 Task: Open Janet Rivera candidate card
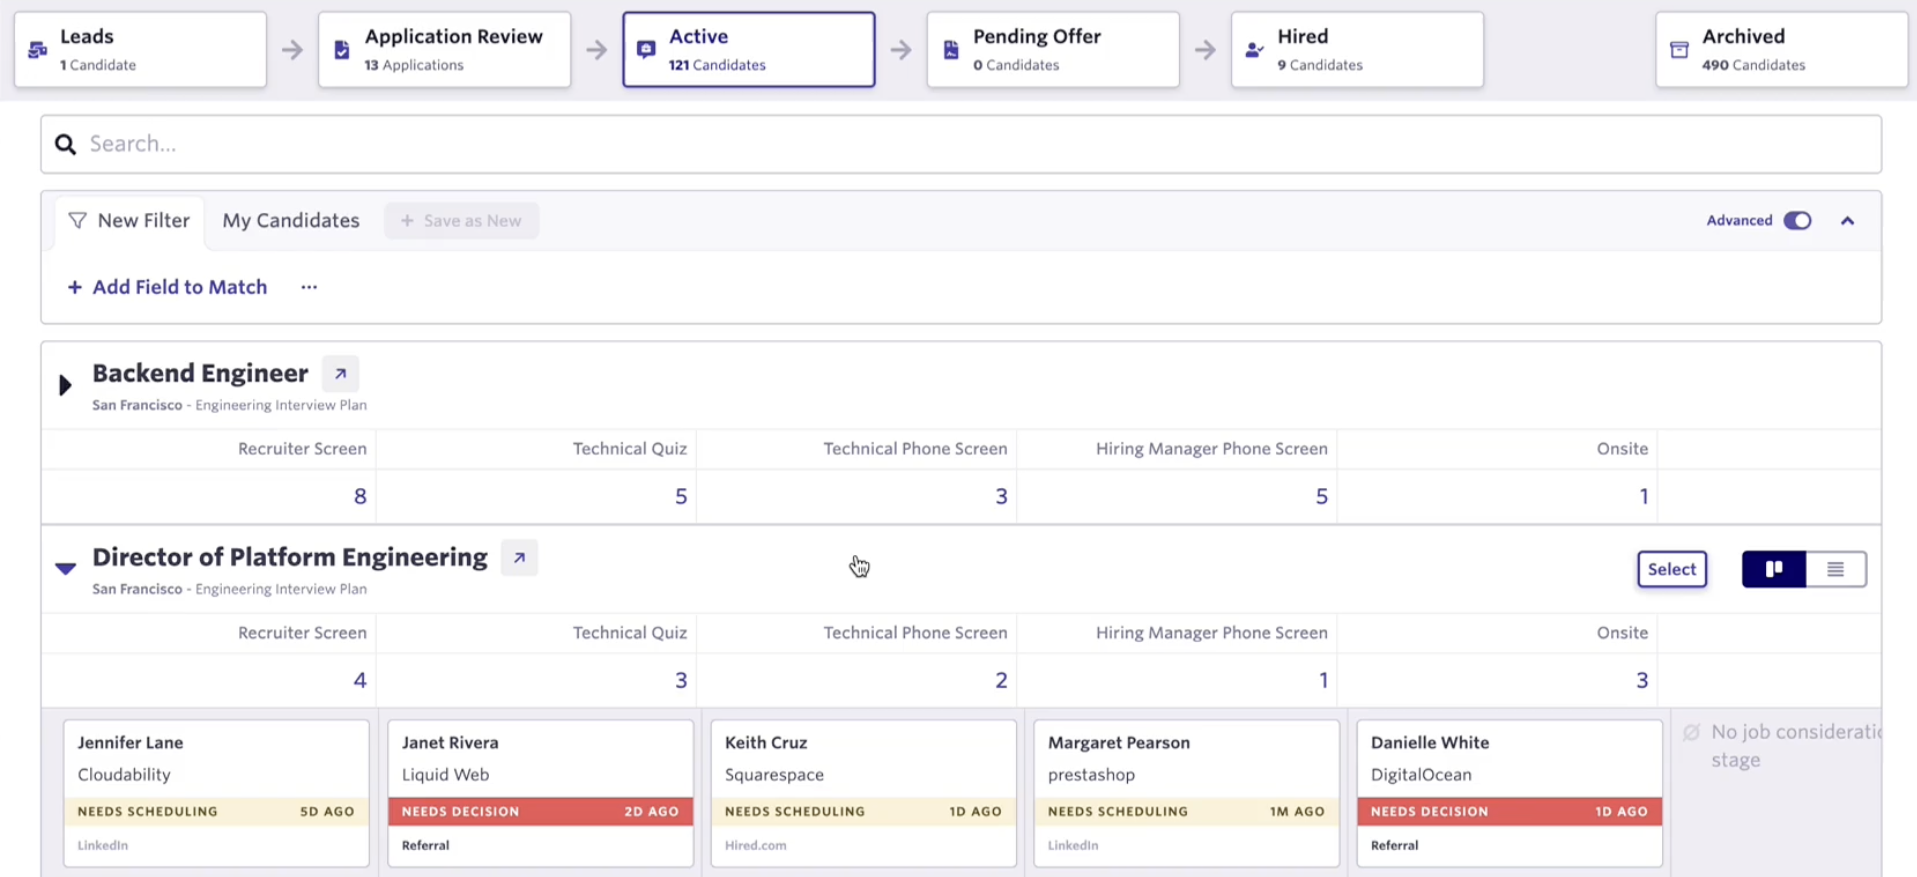tap(540, 793)
